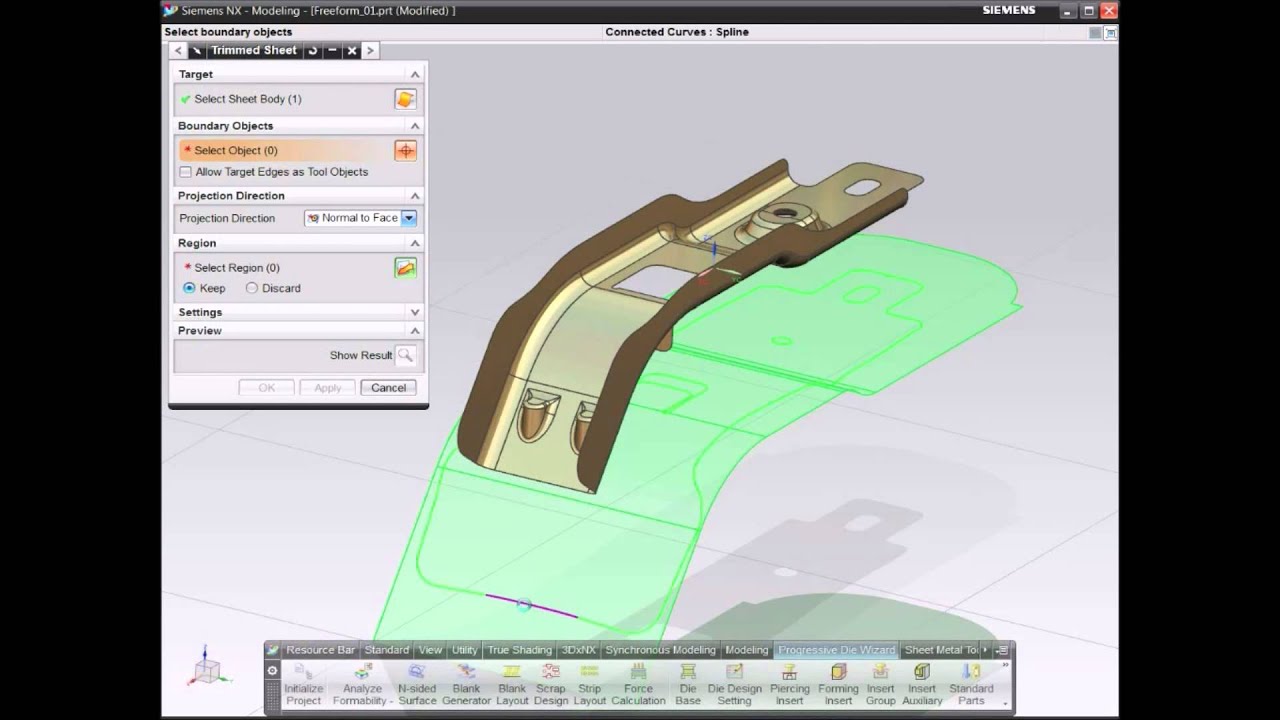Open Piercing Insert tool
This screenshot has width=1280, height=720.
(x=789, y=683)
